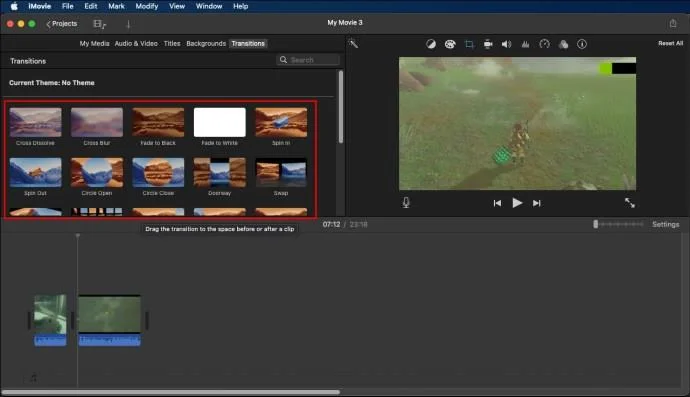The image size is (690, 397).
Task: Select the Transitions tab
Action: [x=248, y=44]
